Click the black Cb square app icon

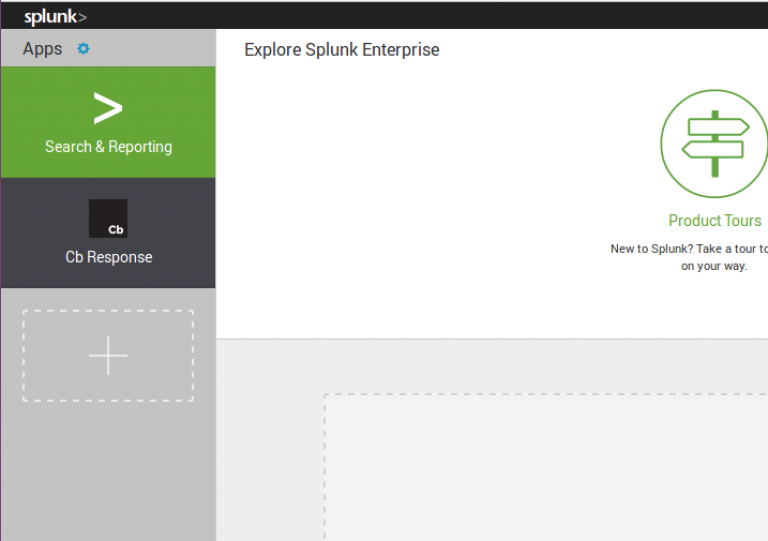(108, 218)
